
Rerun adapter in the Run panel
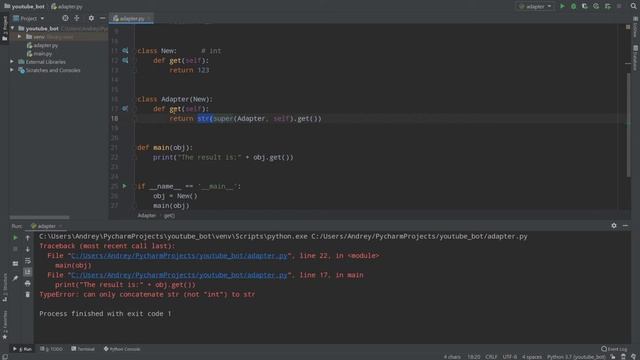pos(15,238)
